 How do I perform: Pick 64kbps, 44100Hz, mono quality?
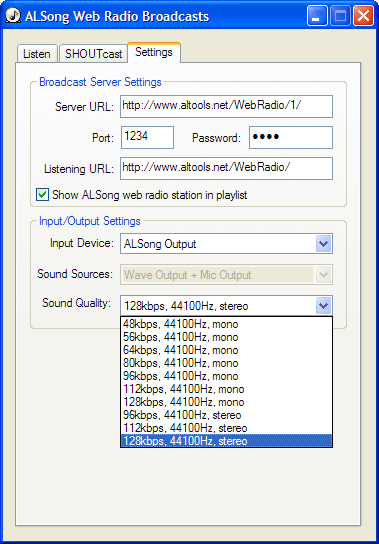point(226,350)
